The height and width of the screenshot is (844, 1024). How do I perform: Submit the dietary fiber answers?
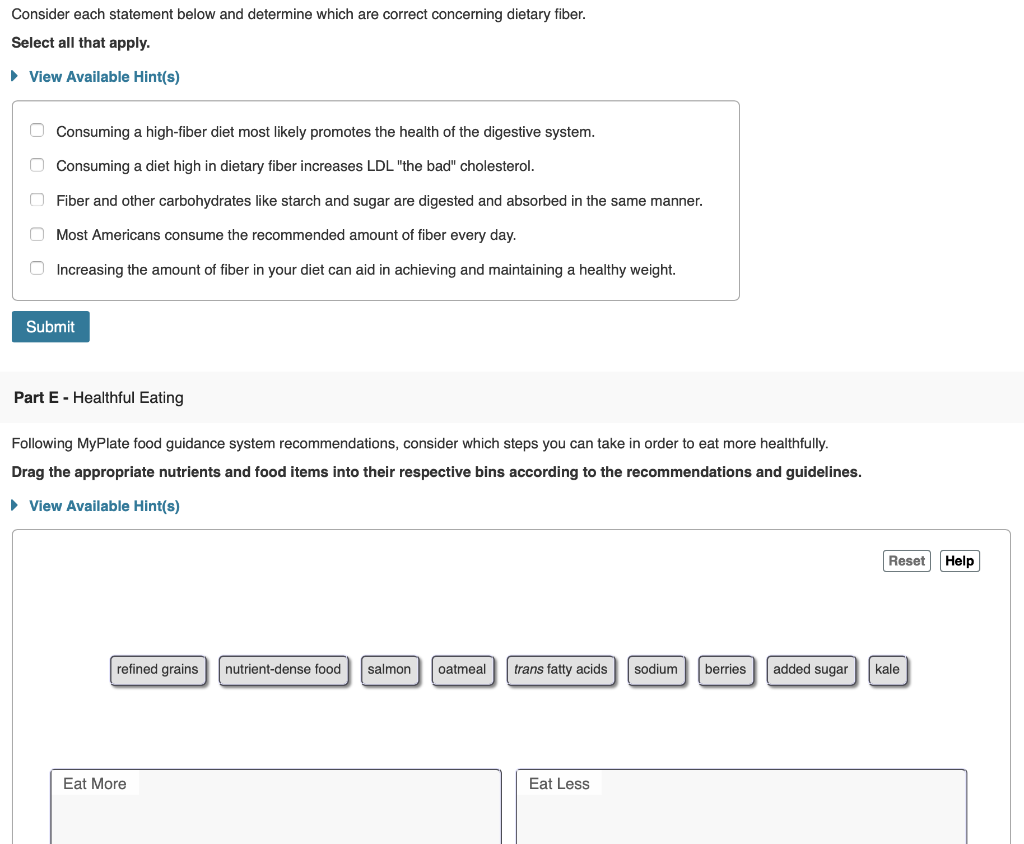50,326
